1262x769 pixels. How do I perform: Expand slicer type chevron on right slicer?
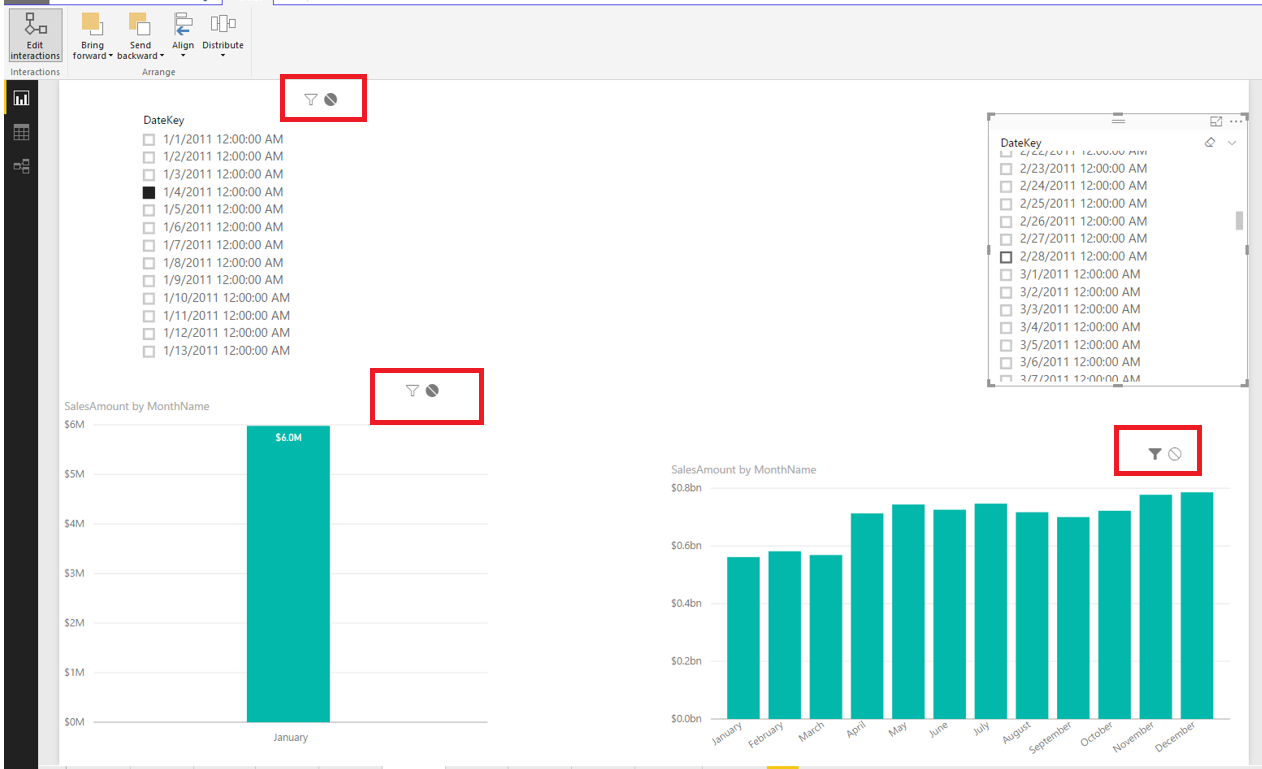(x=1232, y=143)
